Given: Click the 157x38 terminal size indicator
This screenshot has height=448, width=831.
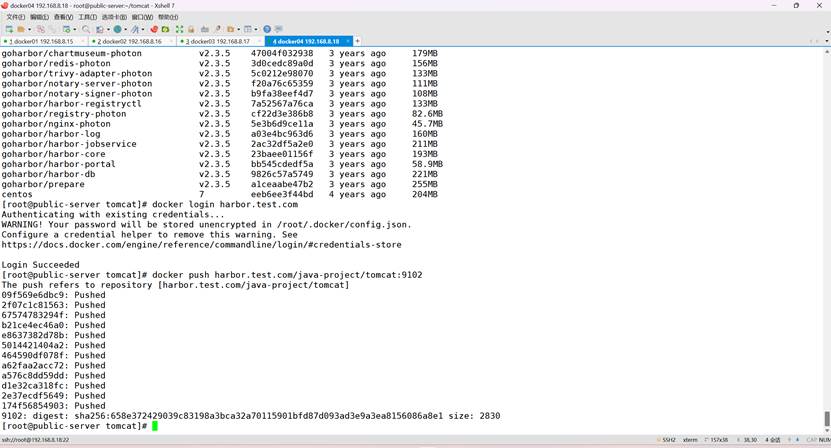Looking at the screenshot, I should [x=719, y=440].
